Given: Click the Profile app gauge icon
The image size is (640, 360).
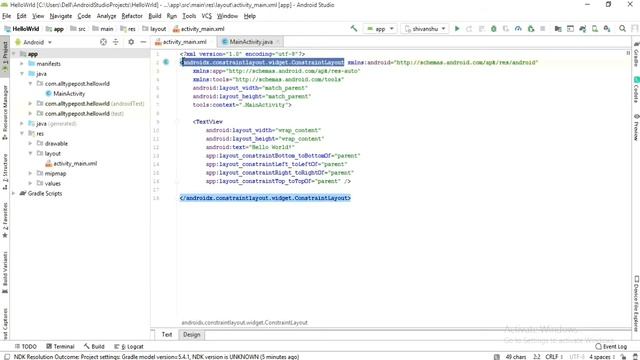Looking at the screenshot, I should coord(518,29).
